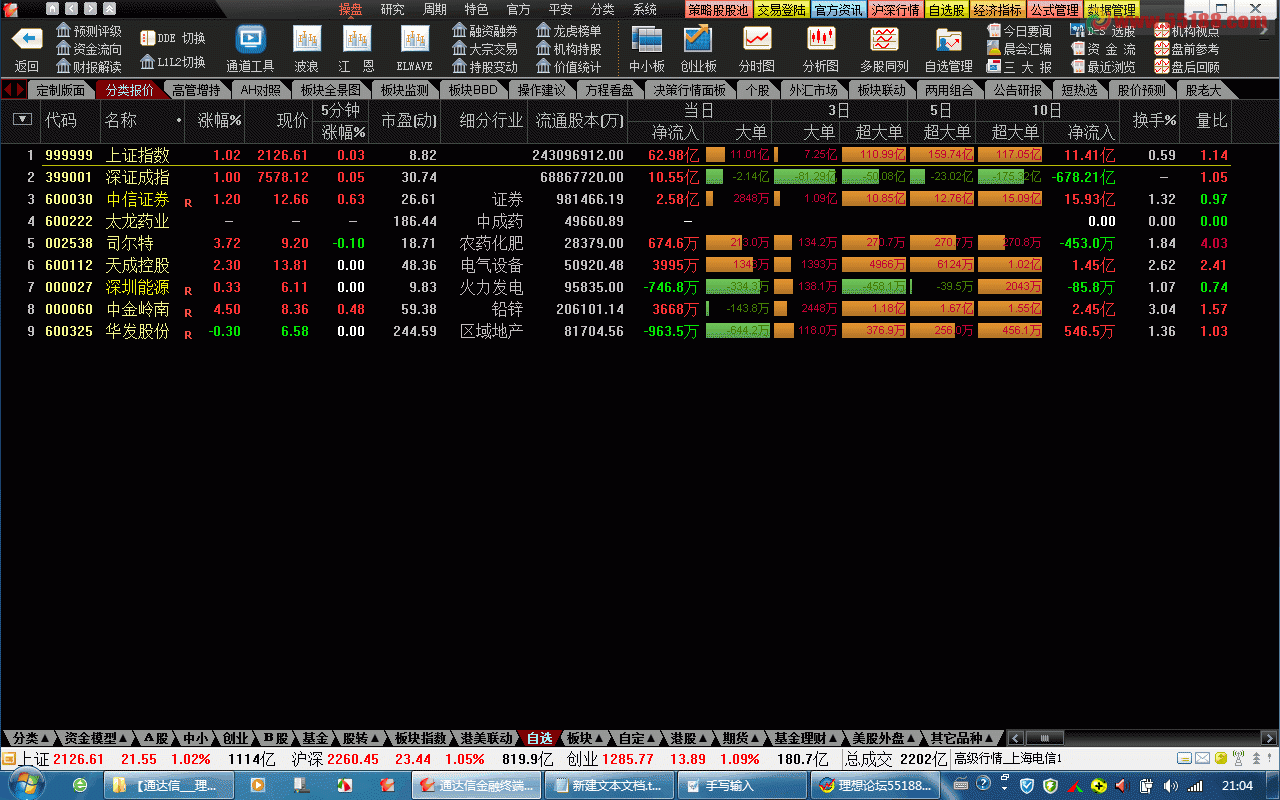Image resolution: width=1280 pixels, height=800 pixels.
Task: Sort by the 涨幅% column header
Action: click(x=220, y=120)
